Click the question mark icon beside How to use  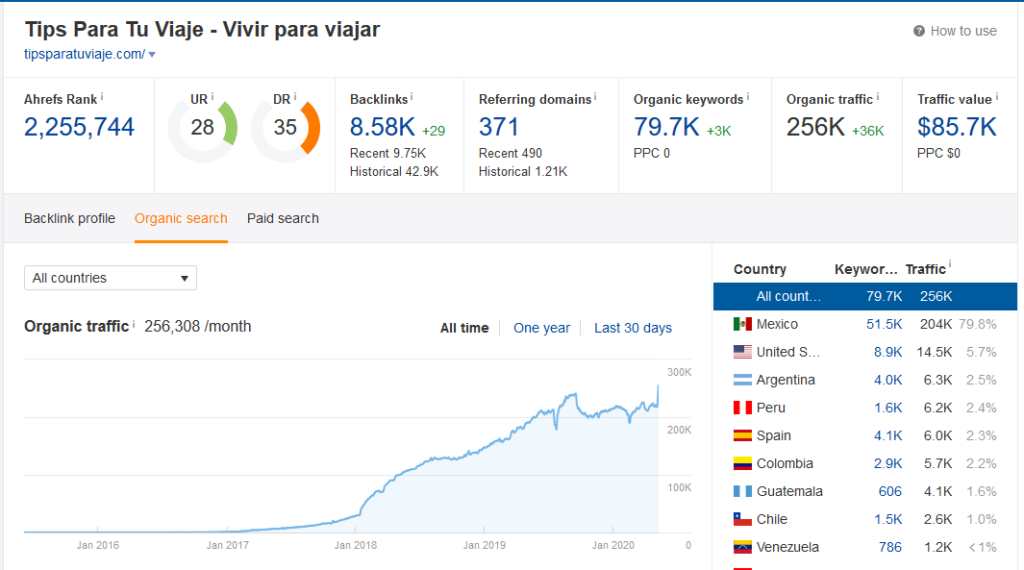[919, 31]
